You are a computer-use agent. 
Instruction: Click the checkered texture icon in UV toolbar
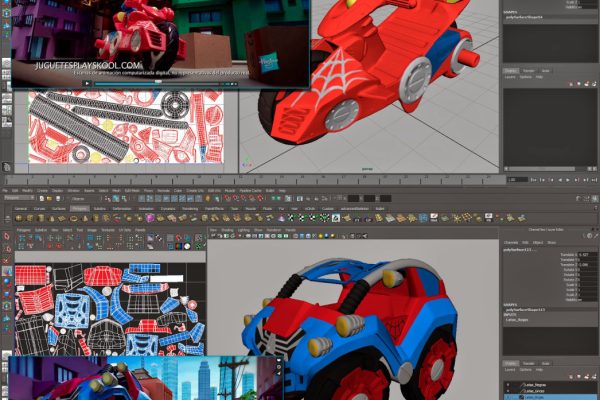point(198,238)
